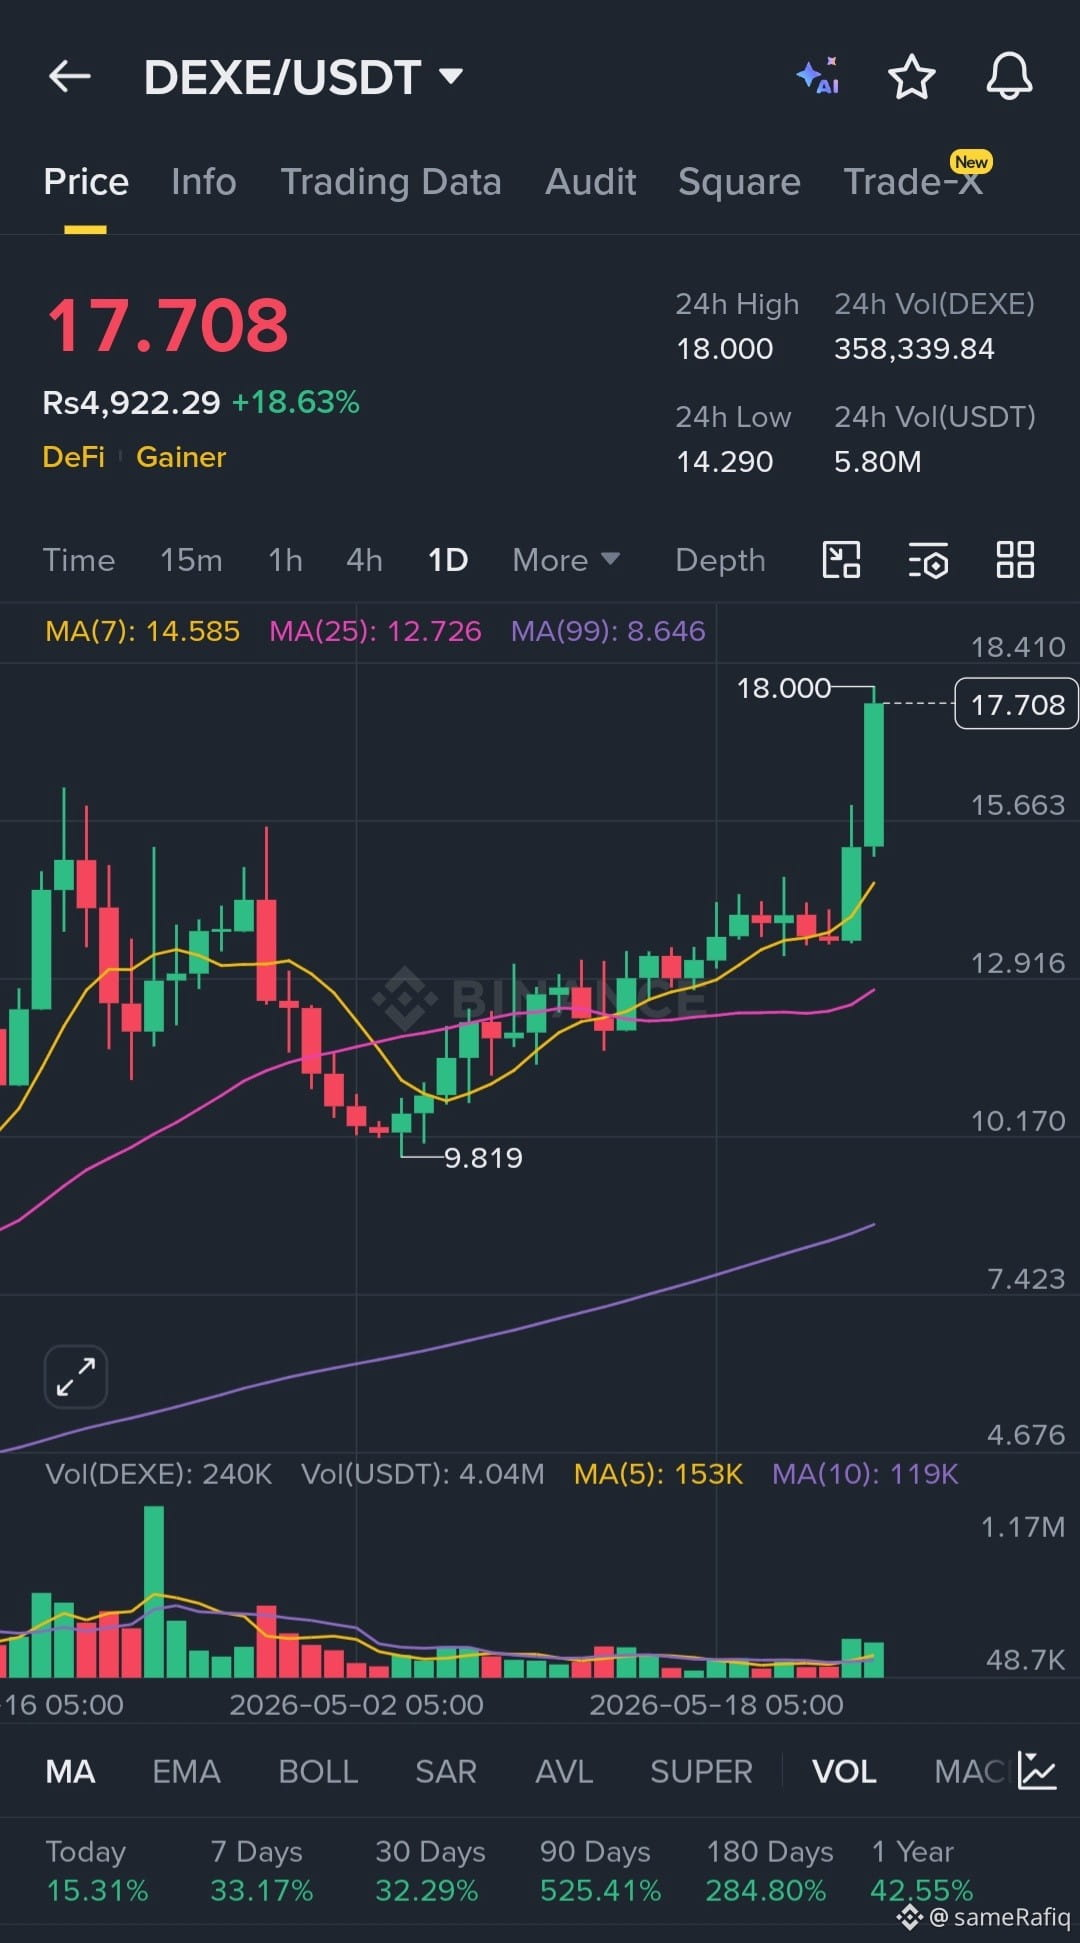1080x1943 pixels.
Task: Tap the 9.819 low price marker
Action: 483,1158
